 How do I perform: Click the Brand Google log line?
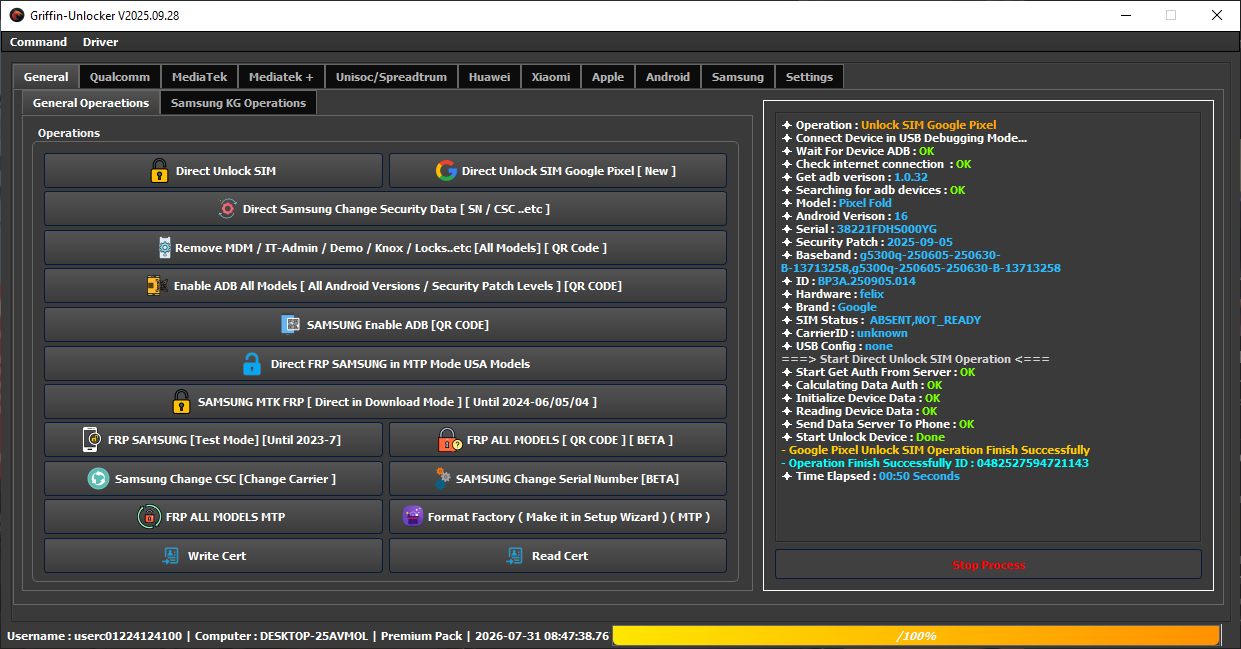829,307
